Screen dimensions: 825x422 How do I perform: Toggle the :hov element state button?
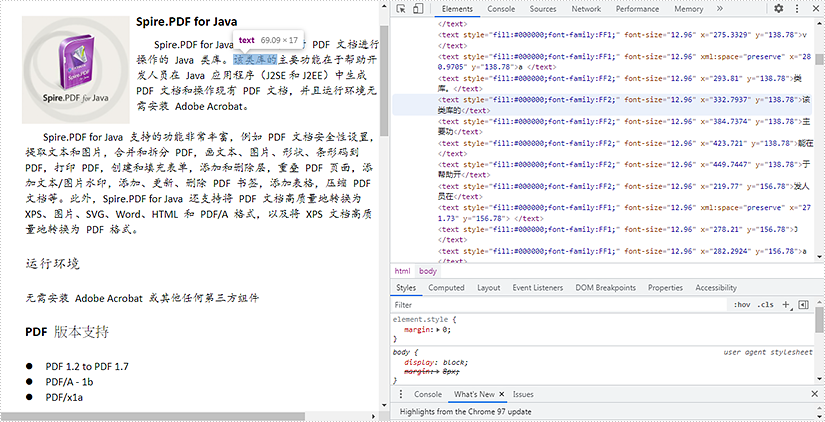(741, 305)
